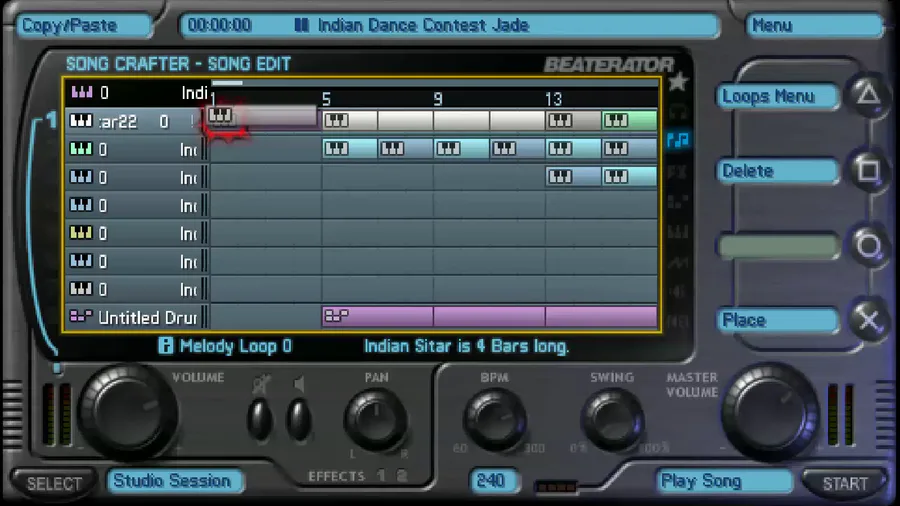Screen dimensions: 900x506
Task: Switch to the drum pattern side tab
Action: [678, 202]
